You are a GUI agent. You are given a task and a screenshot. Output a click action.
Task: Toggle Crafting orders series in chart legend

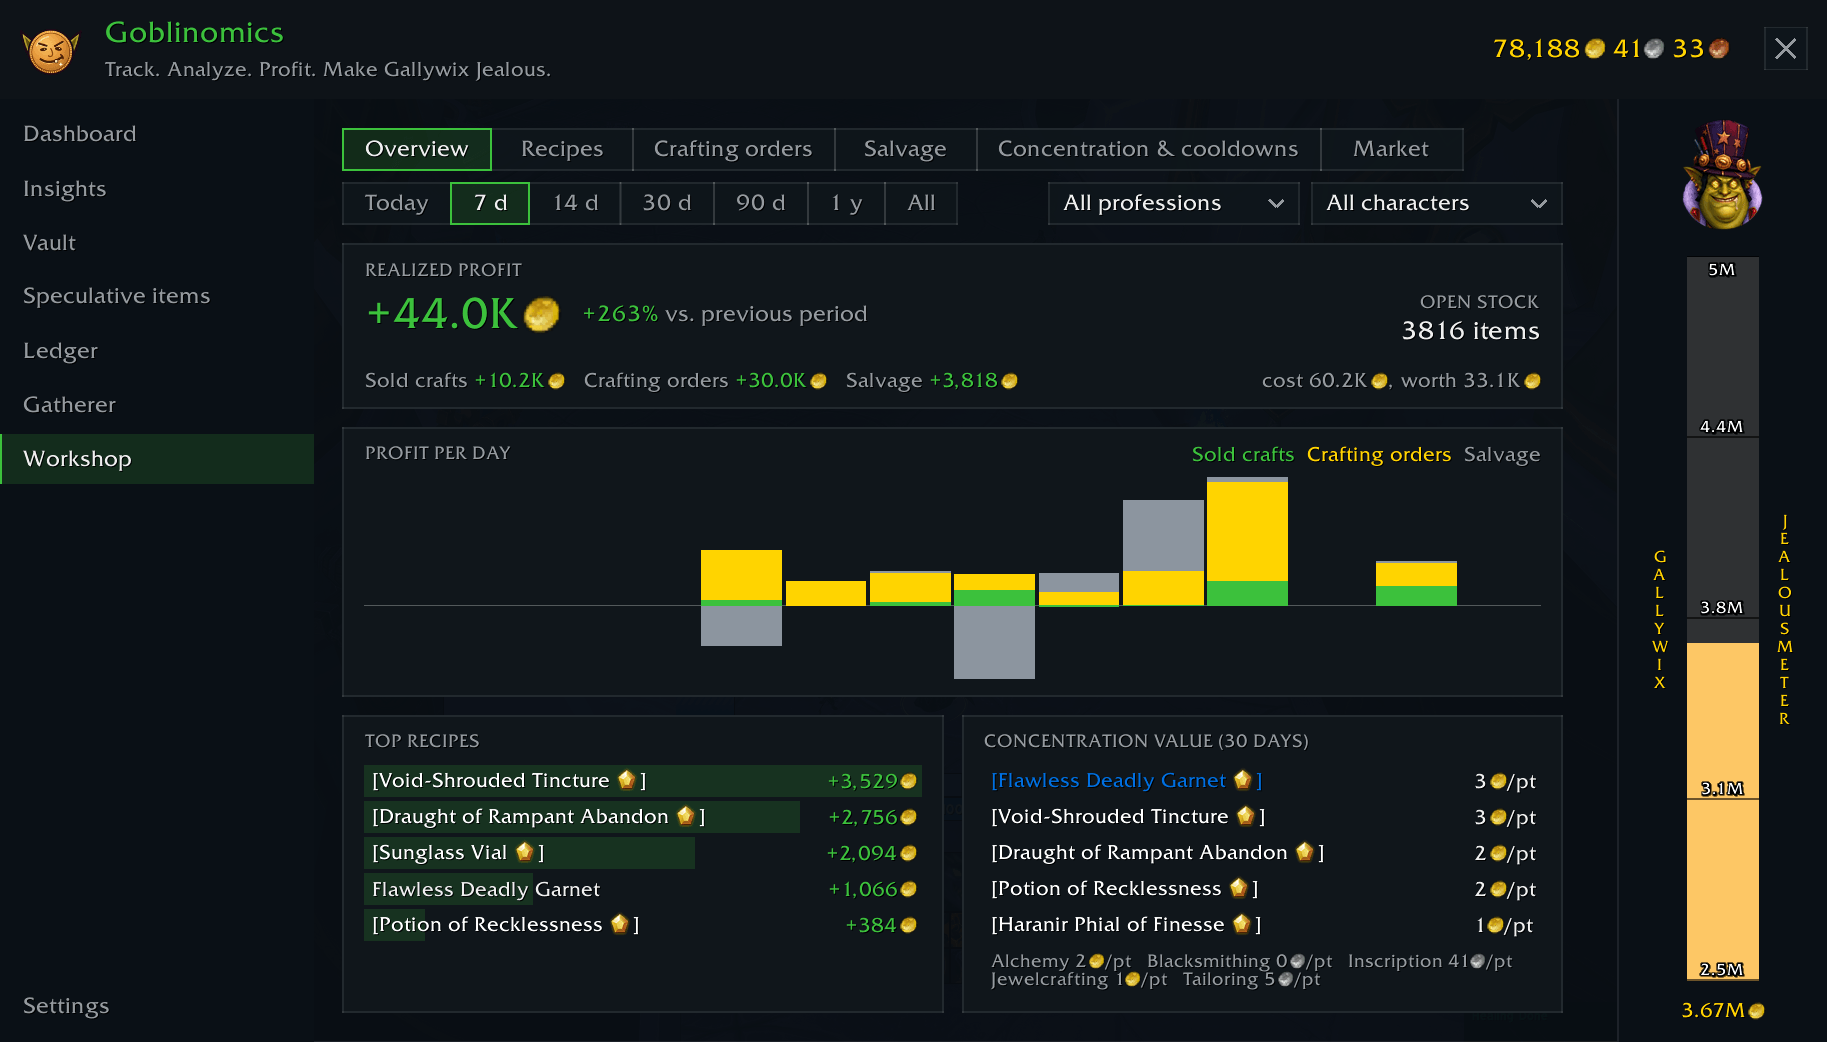click(1378, 454)
